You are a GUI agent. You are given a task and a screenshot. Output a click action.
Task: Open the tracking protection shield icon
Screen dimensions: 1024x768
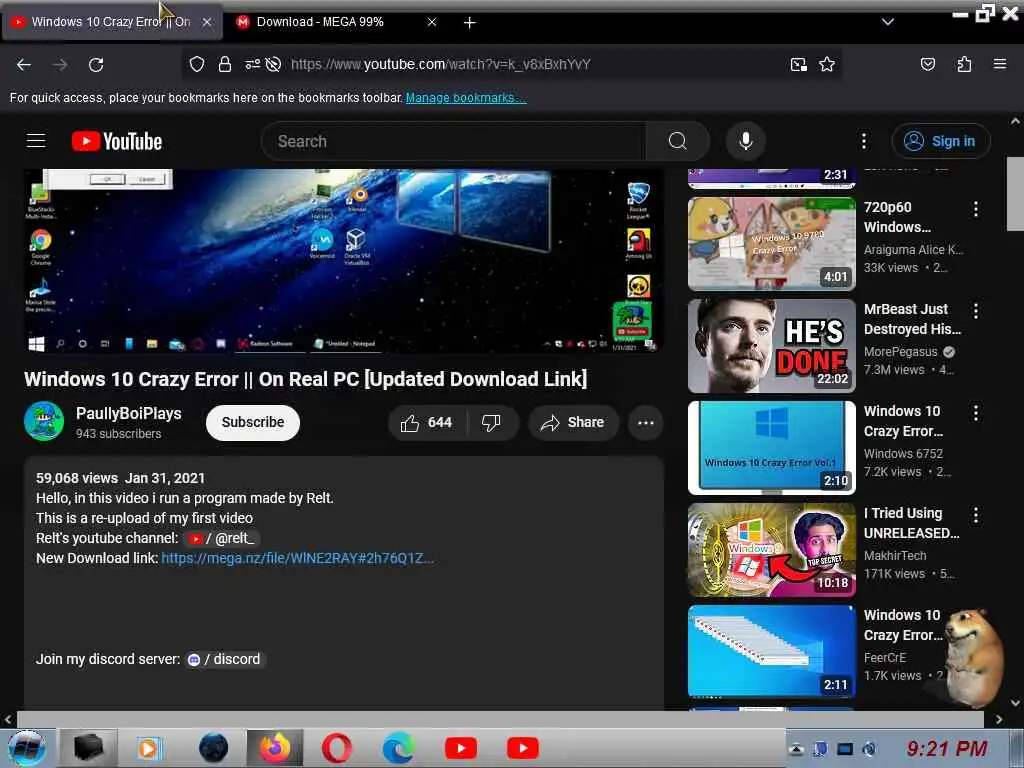tap(197, 64)
